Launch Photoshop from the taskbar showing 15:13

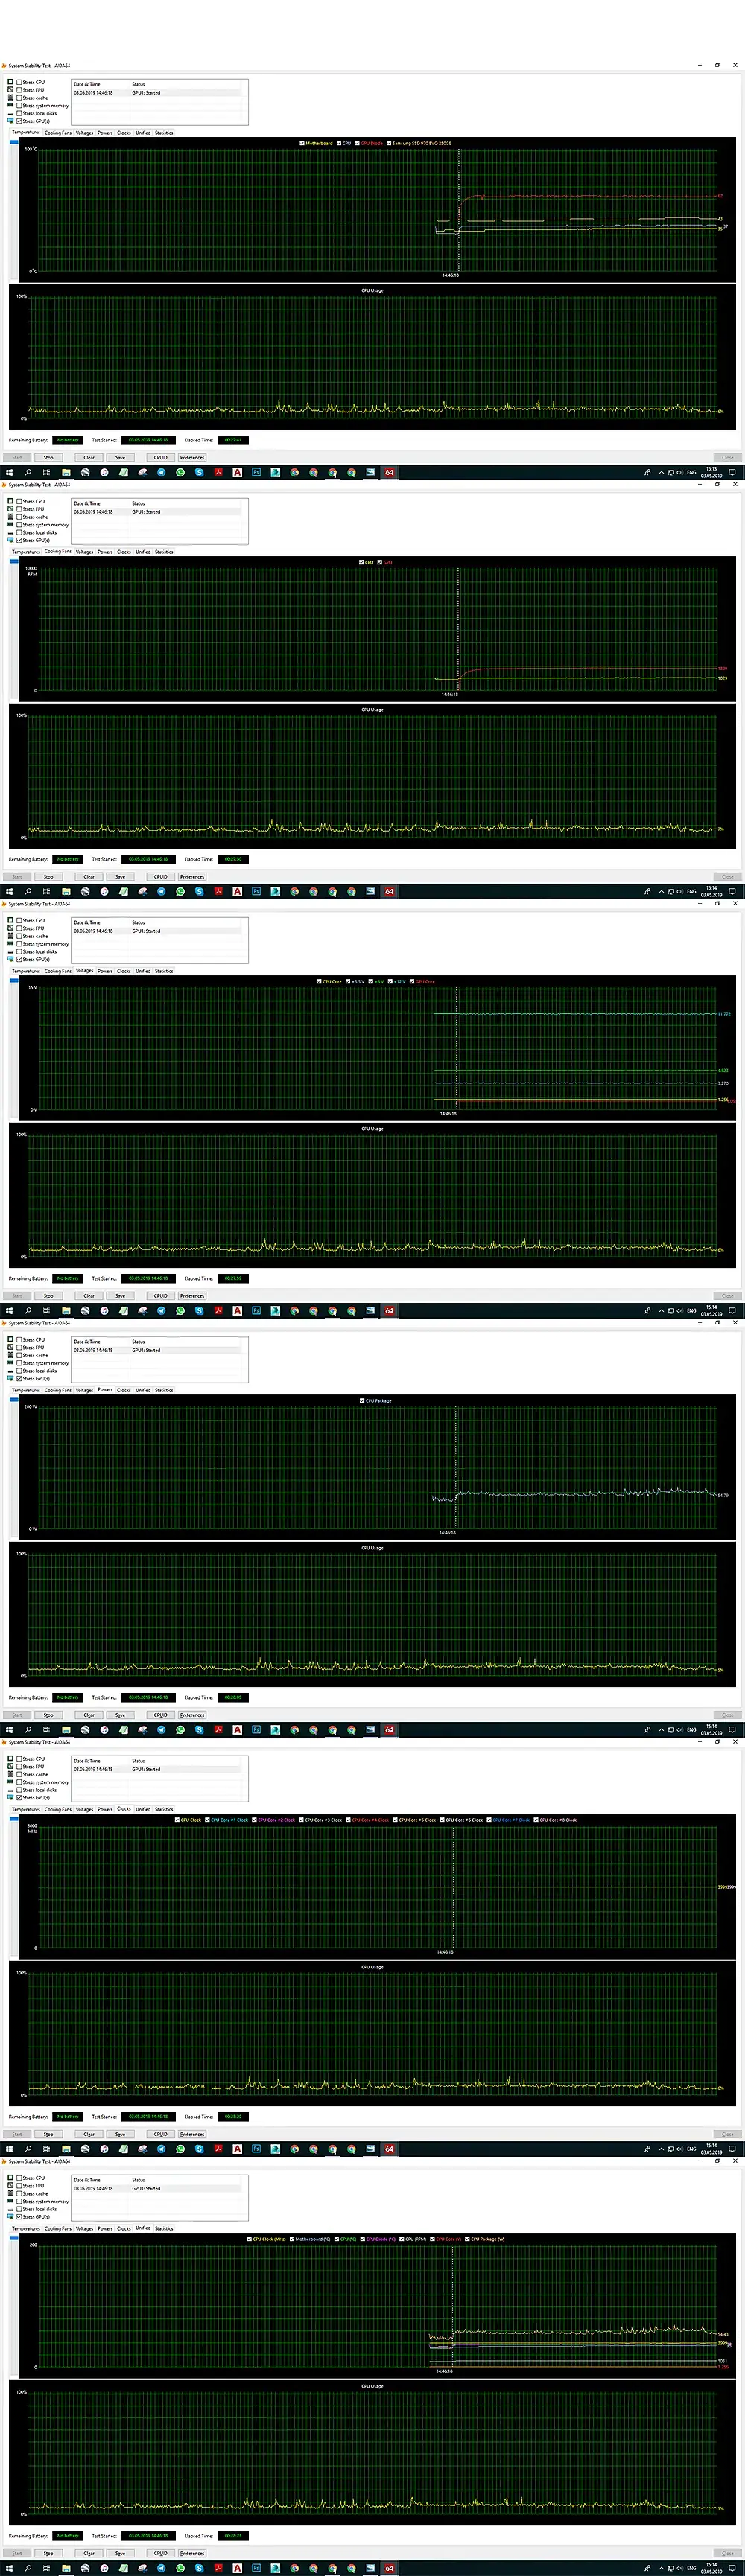tap(257, 472)
